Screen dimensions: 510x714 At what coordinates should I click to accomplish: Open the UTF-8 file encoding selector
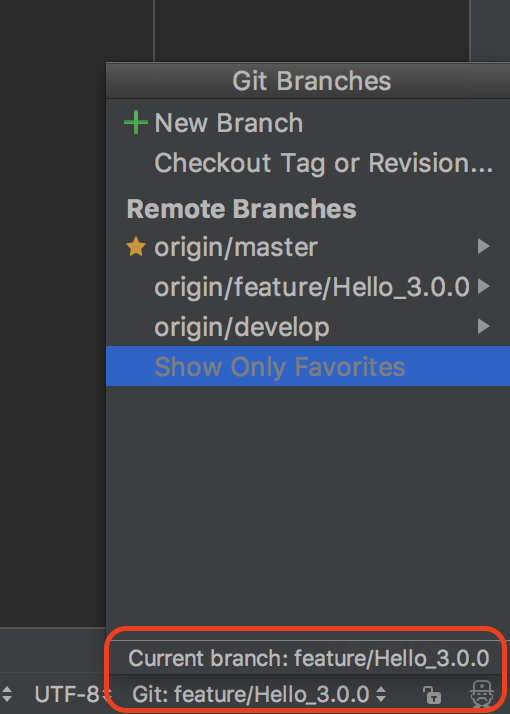coord(67,694)
